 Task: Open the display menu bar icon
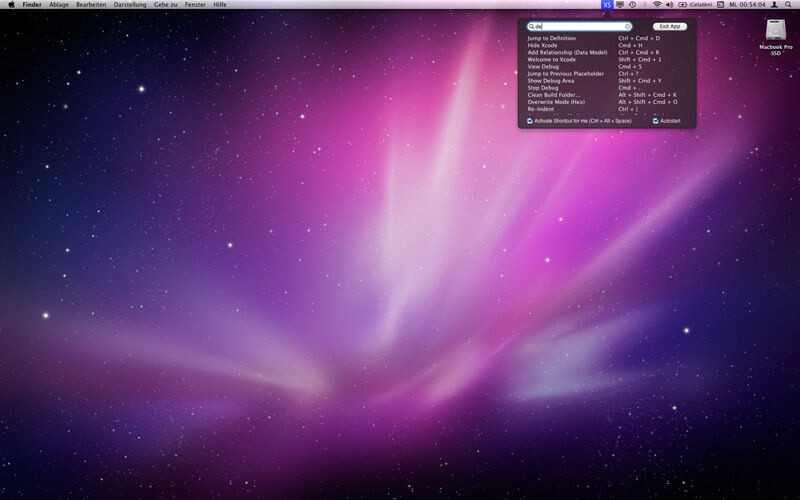coord(620,5)
